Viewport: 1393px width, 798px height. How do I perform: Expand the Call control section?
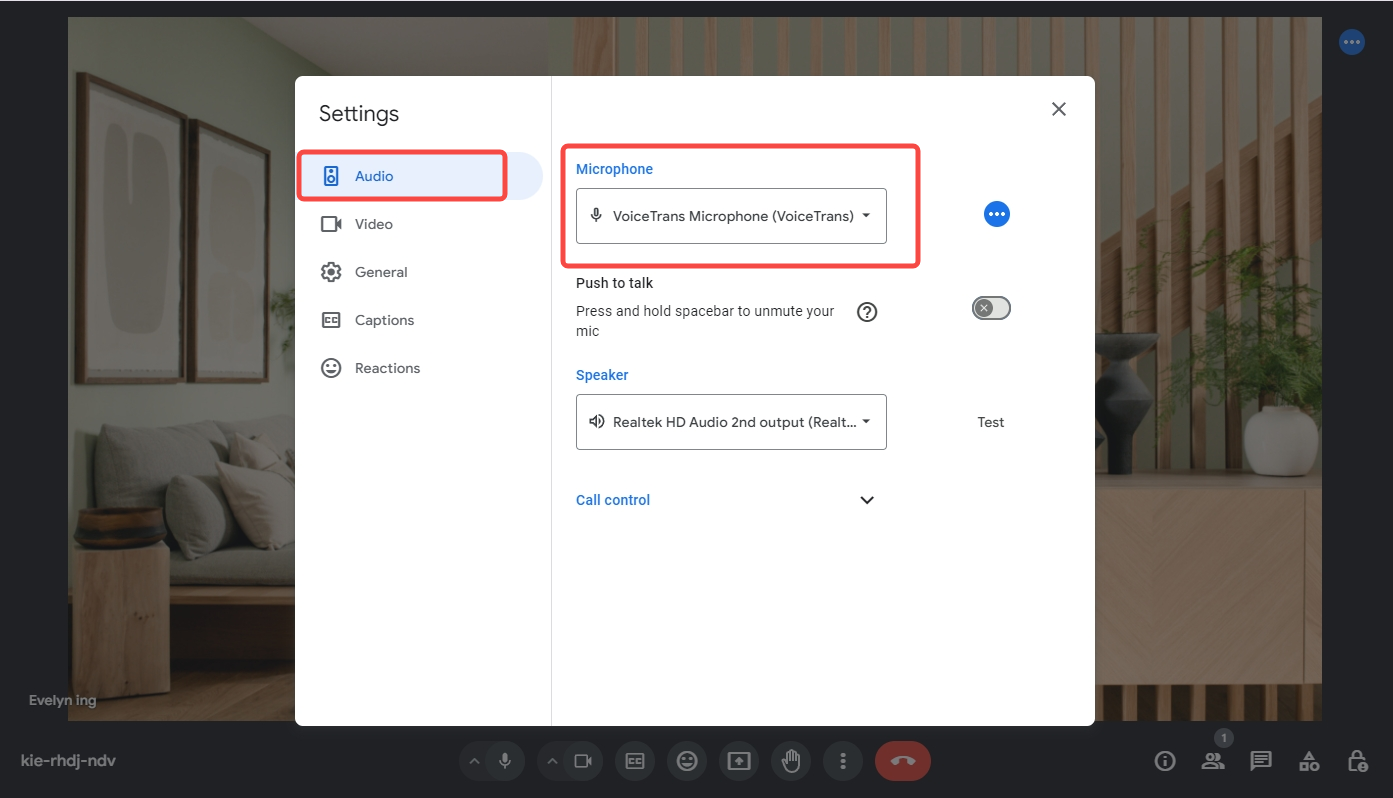(867, 500)
